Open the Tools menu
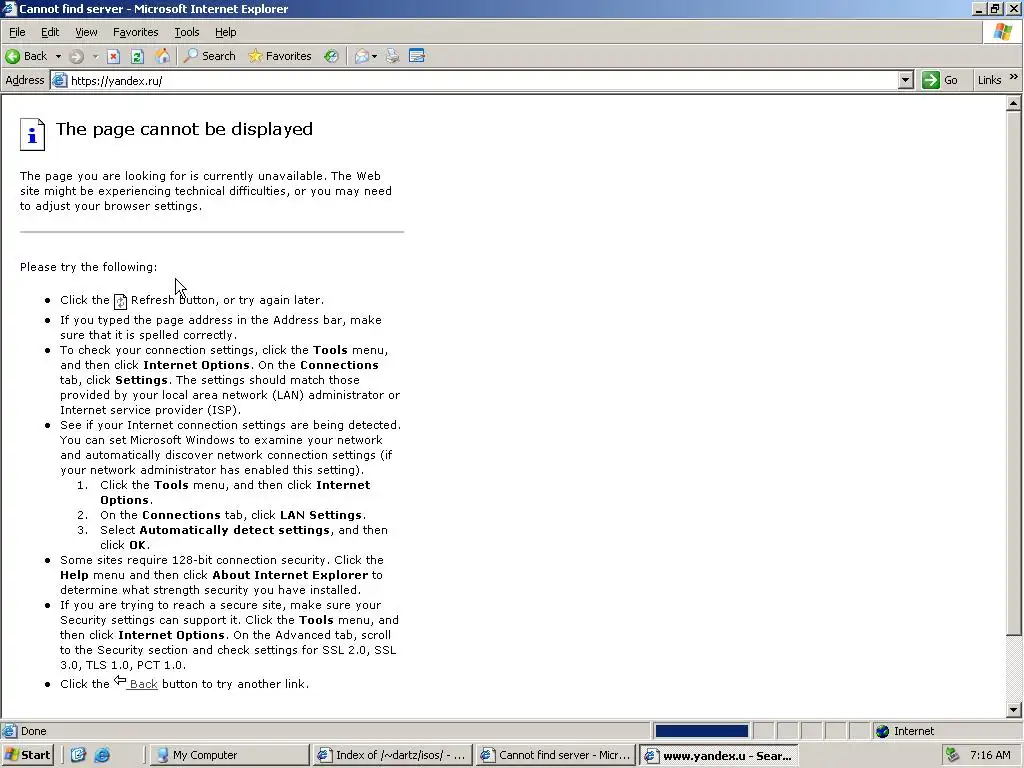 pyautogui.click(x=187, y=32)
